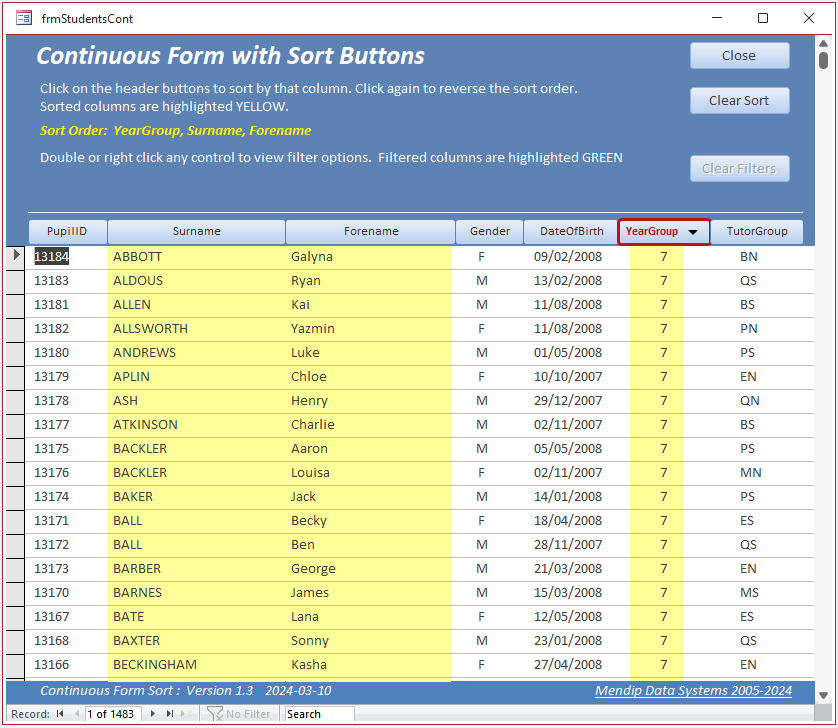Image resolution: width=838 pixels, height=728 pixels.
Task: Select the record selector for row ALLEN
Action: [15, 305]
